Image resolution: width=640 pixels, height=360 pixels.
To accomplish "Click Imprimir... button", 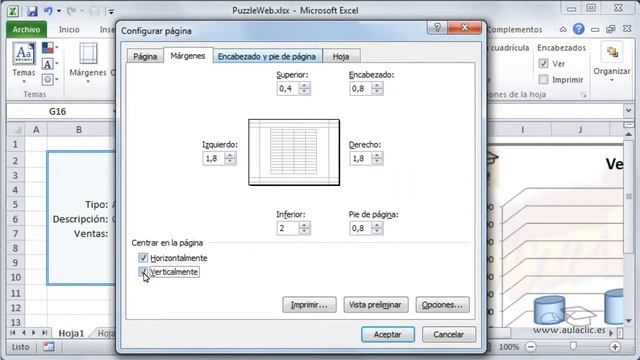I will pyautogui.click(x=309, y=305).
